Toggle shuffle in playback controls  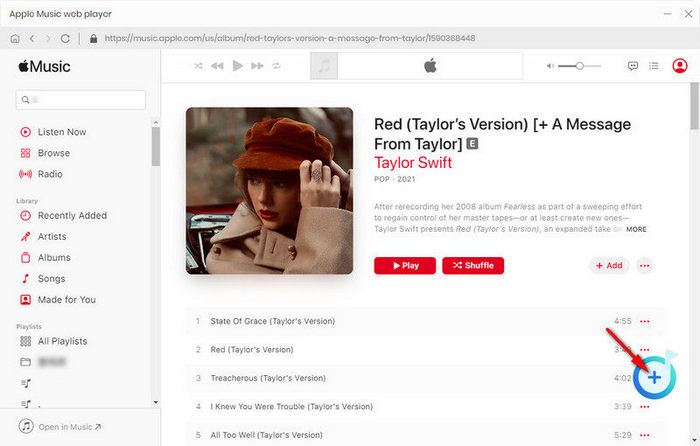coord(198,66)
